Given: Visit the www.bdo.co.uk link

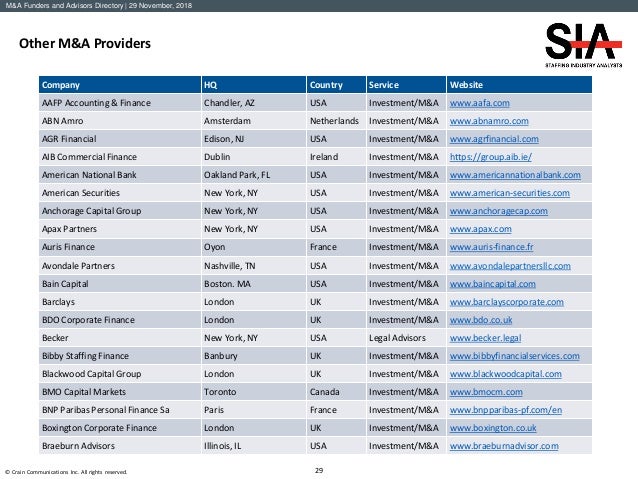Looking at the screenshot, I should (x=481, y=320).
